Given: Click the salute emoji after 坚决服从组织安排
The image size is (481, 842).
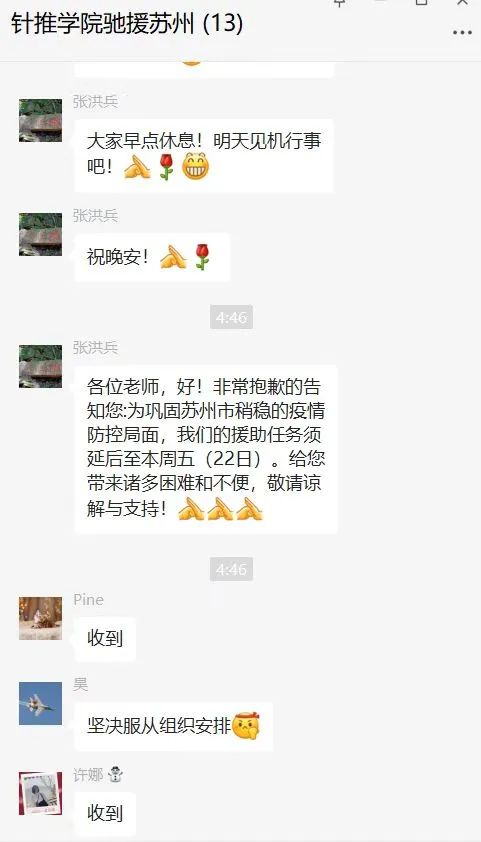Looking at the screenshot, I should click(x=246, y=726).
